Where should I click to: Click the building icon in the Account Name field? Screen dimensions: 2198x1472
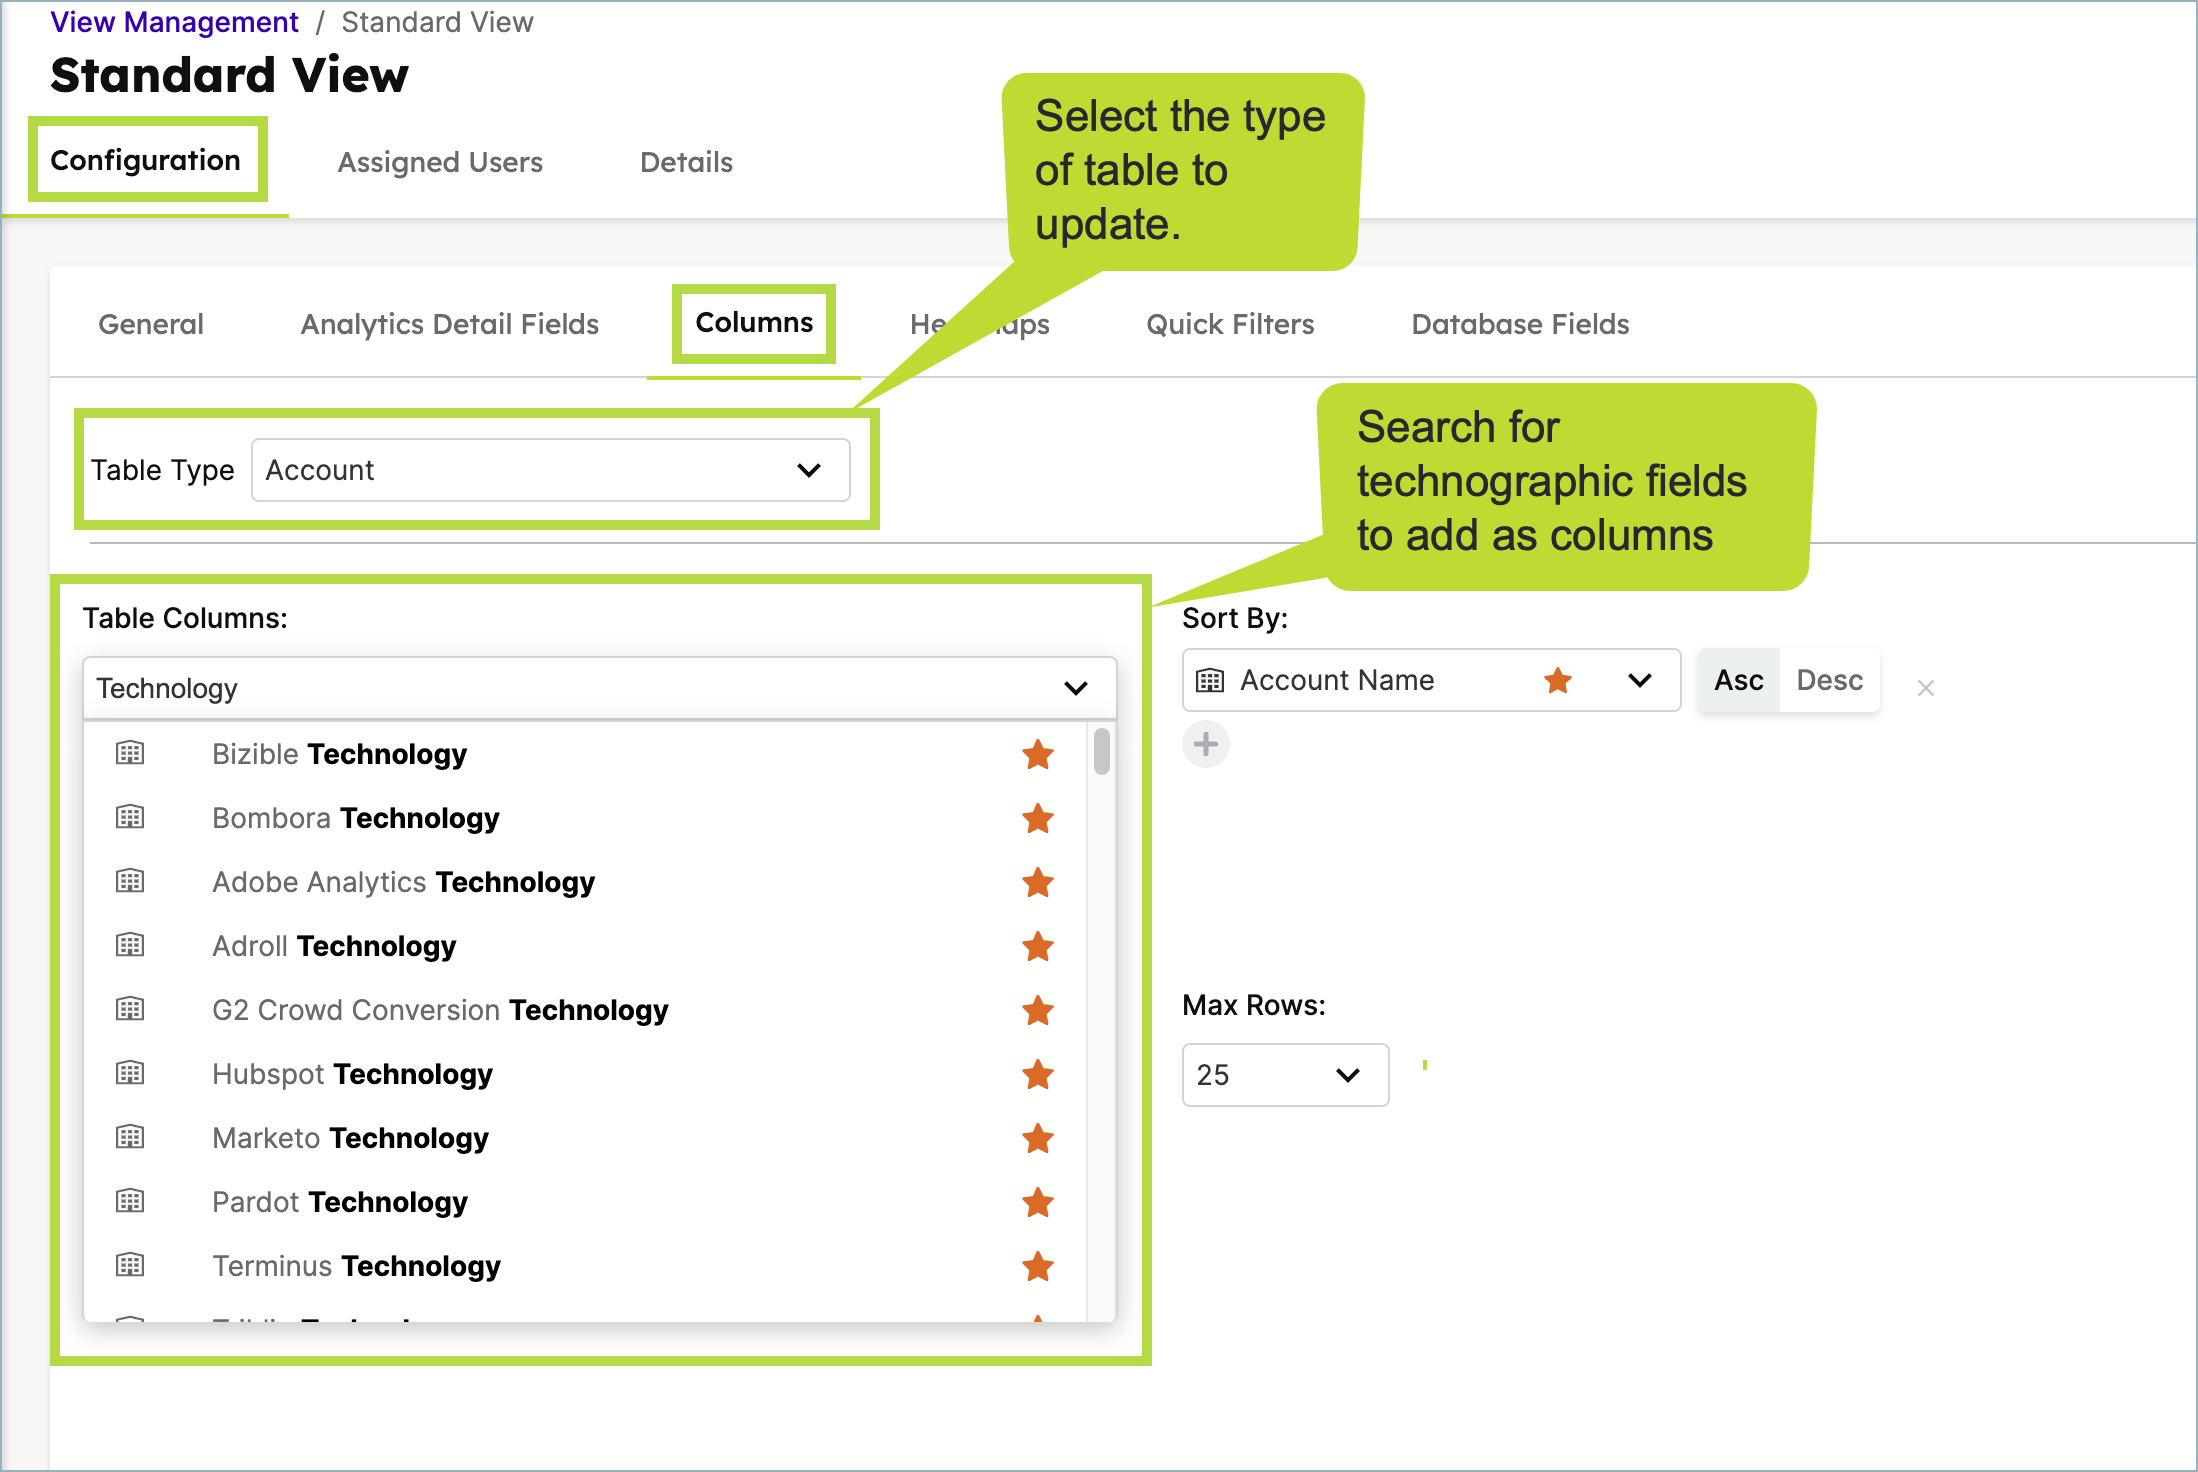coord(1210,680)
